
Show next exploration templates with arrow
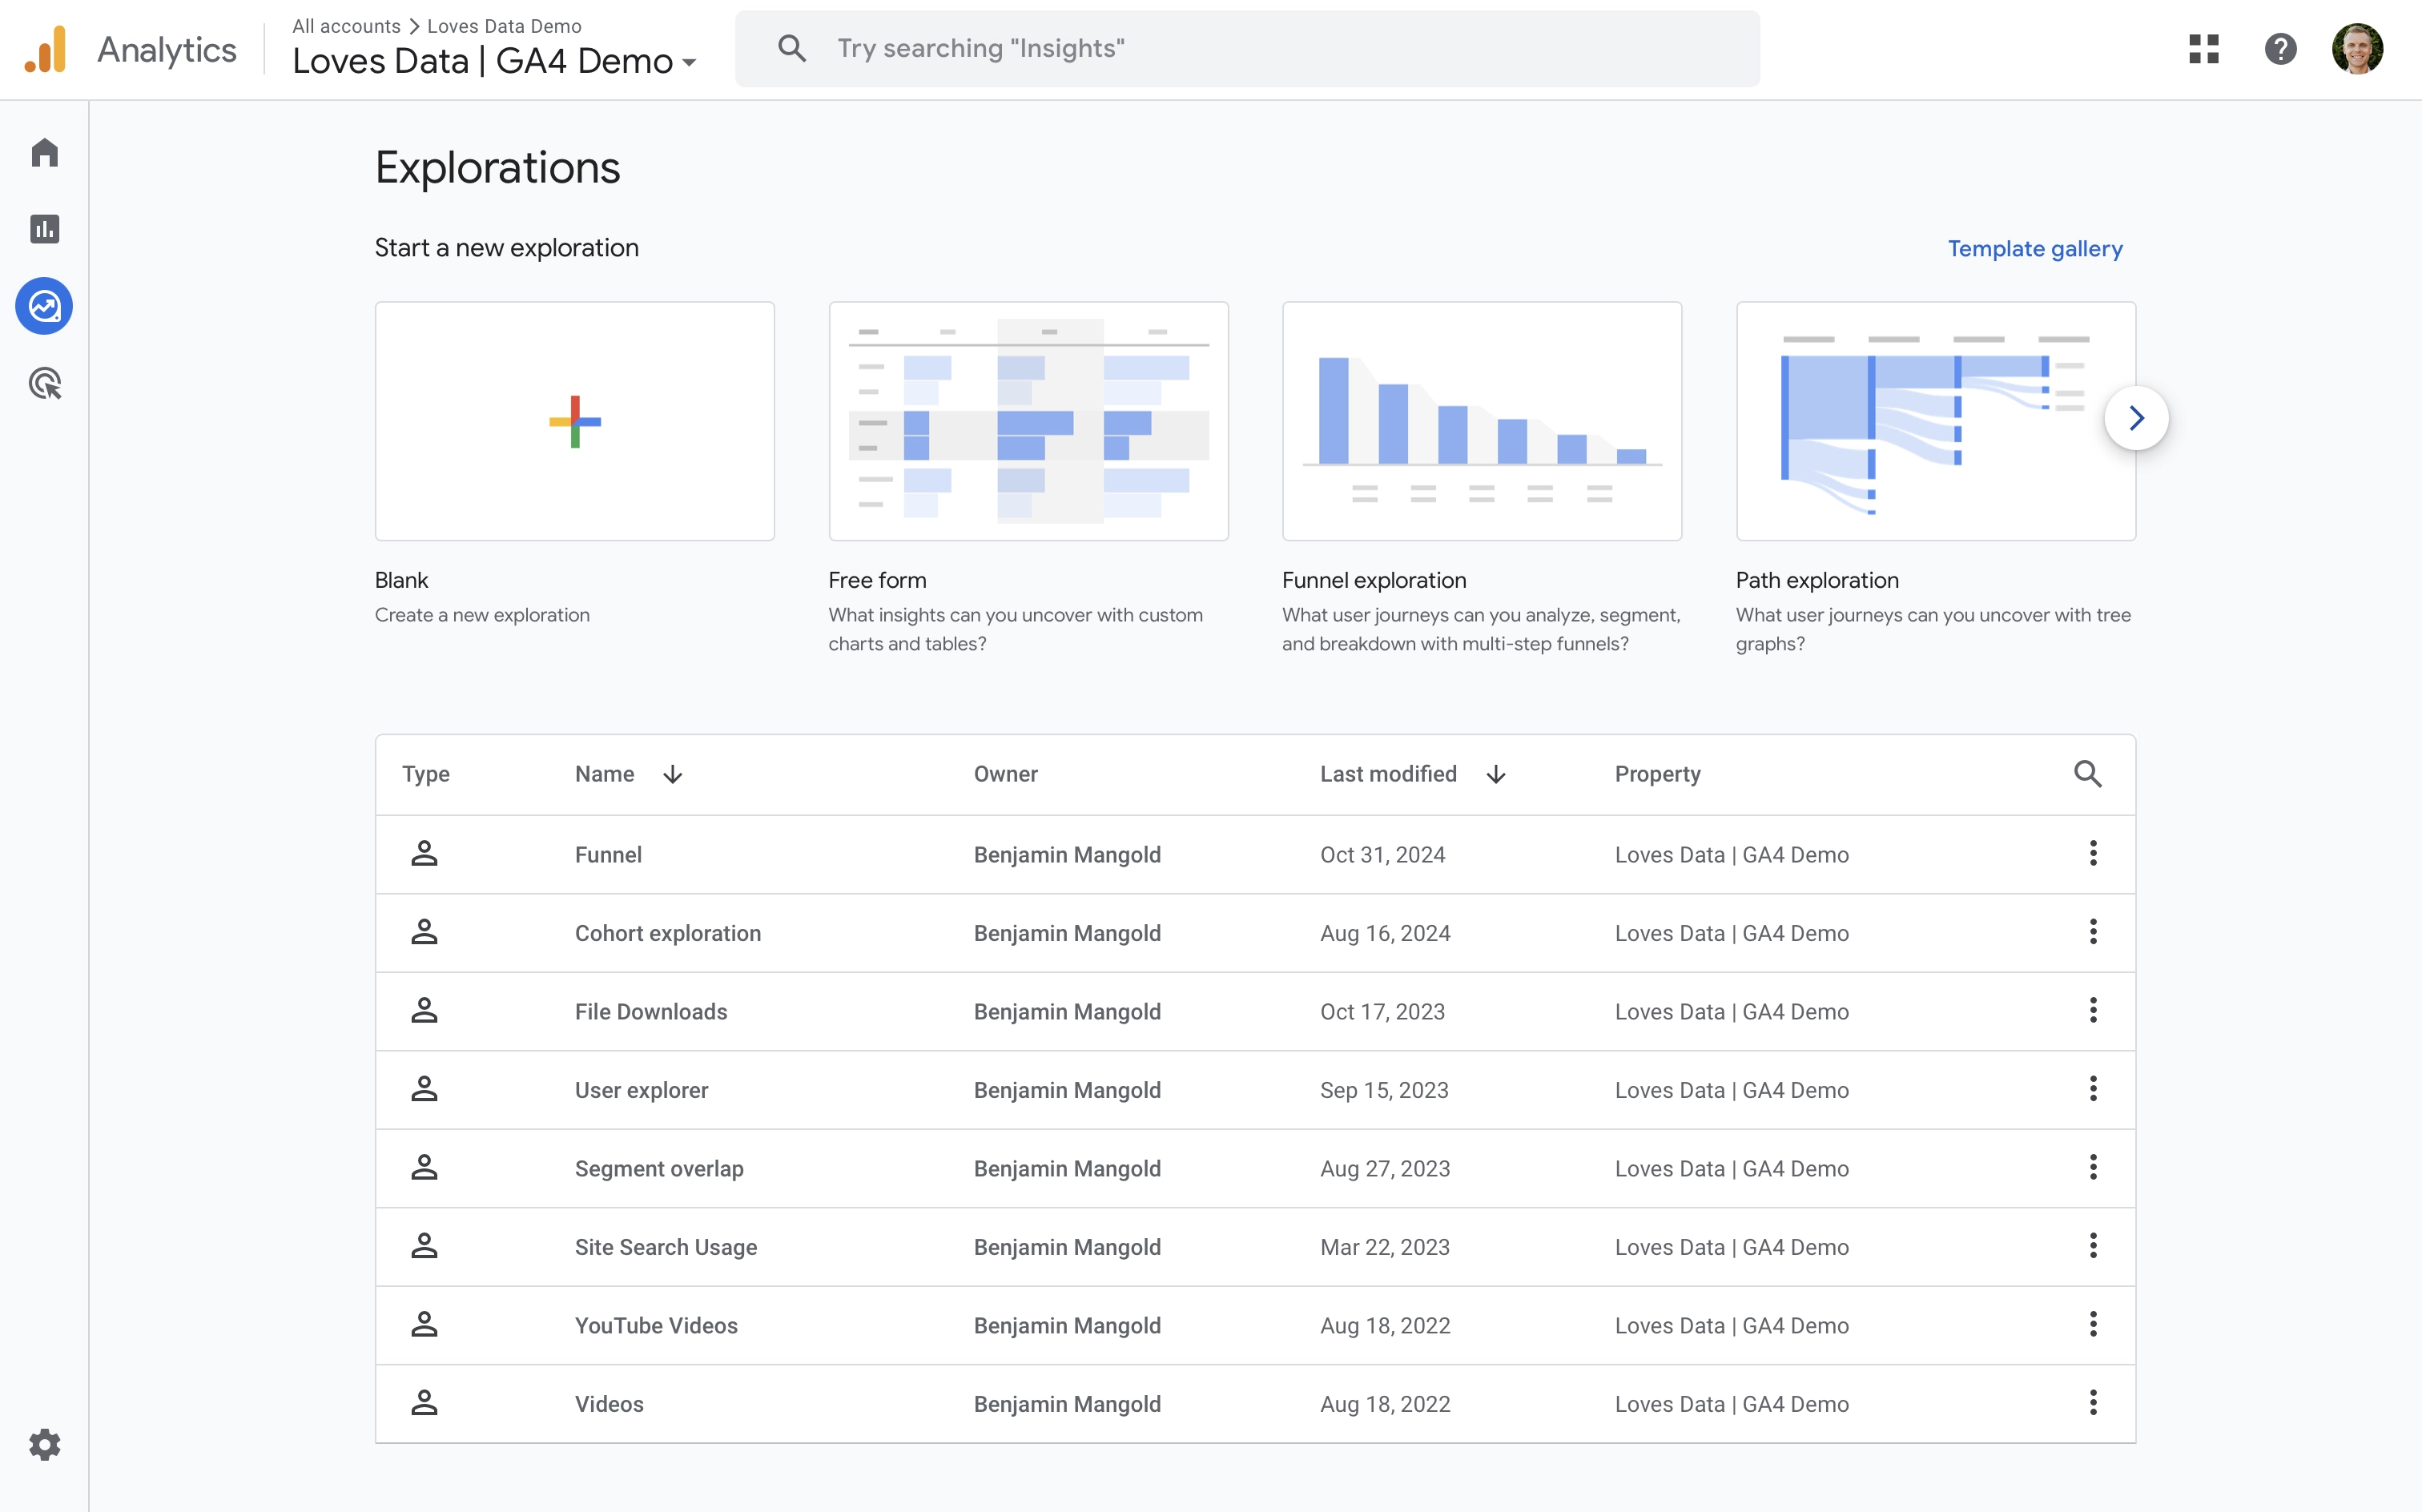pos(2136,418)
